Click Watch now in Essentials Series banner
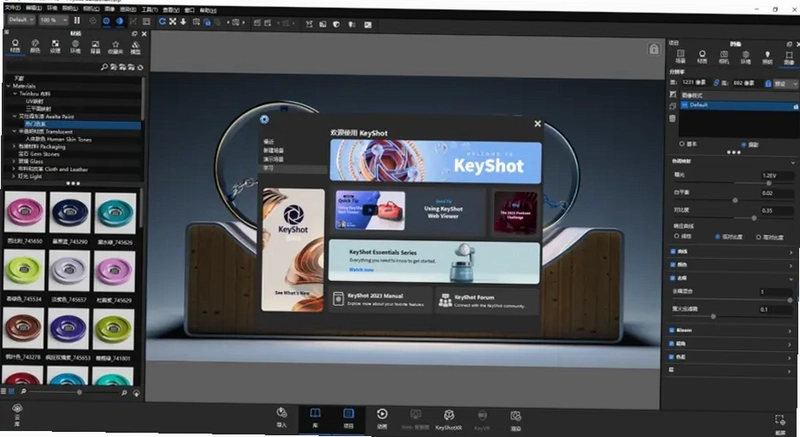 [x=361, y=269]
